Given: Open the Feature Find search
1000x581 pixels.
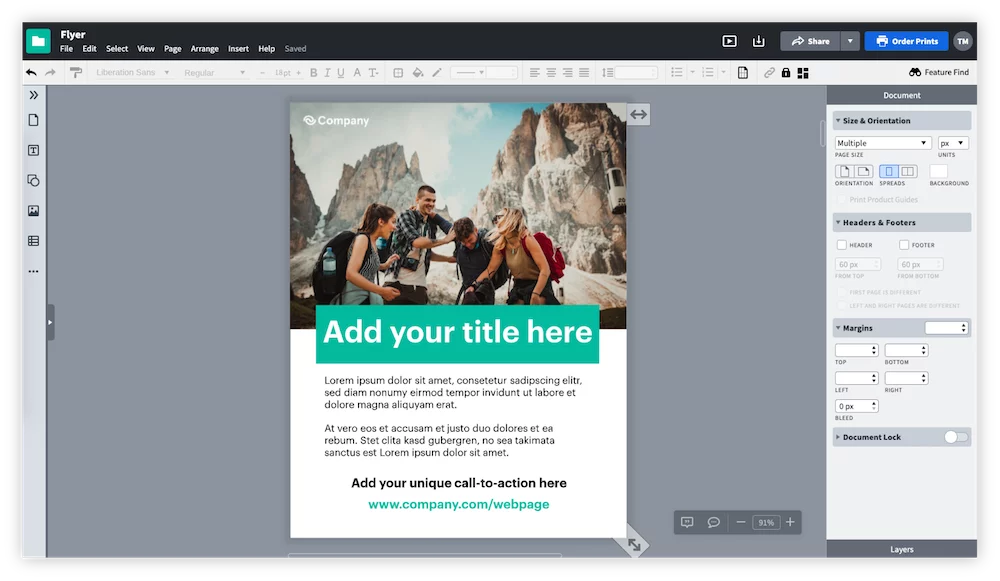Looking at the screenshot, I should [938, 72].
